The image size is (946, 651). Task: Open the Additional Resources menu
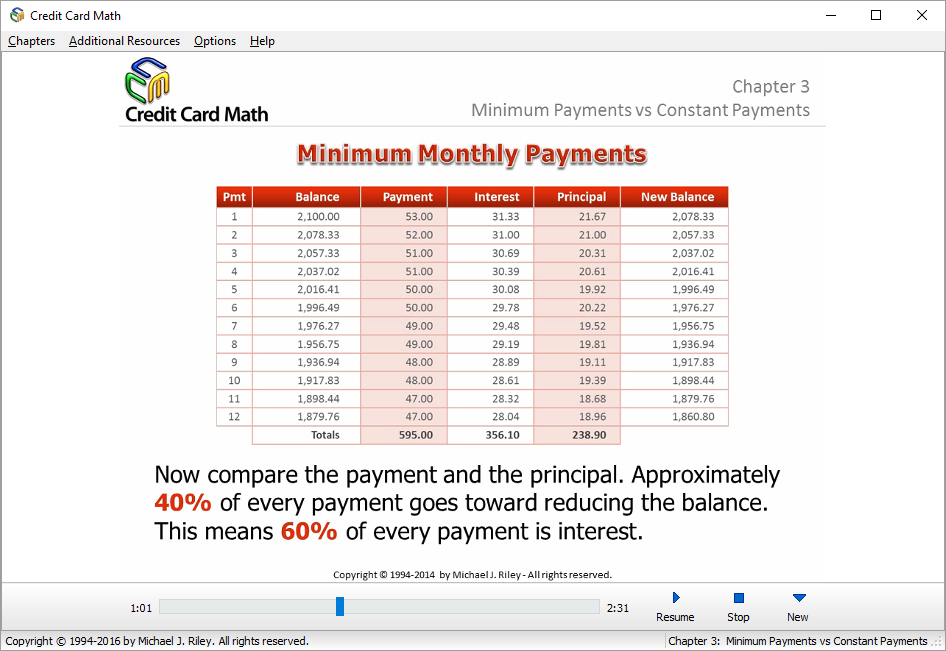pos(124,41)
